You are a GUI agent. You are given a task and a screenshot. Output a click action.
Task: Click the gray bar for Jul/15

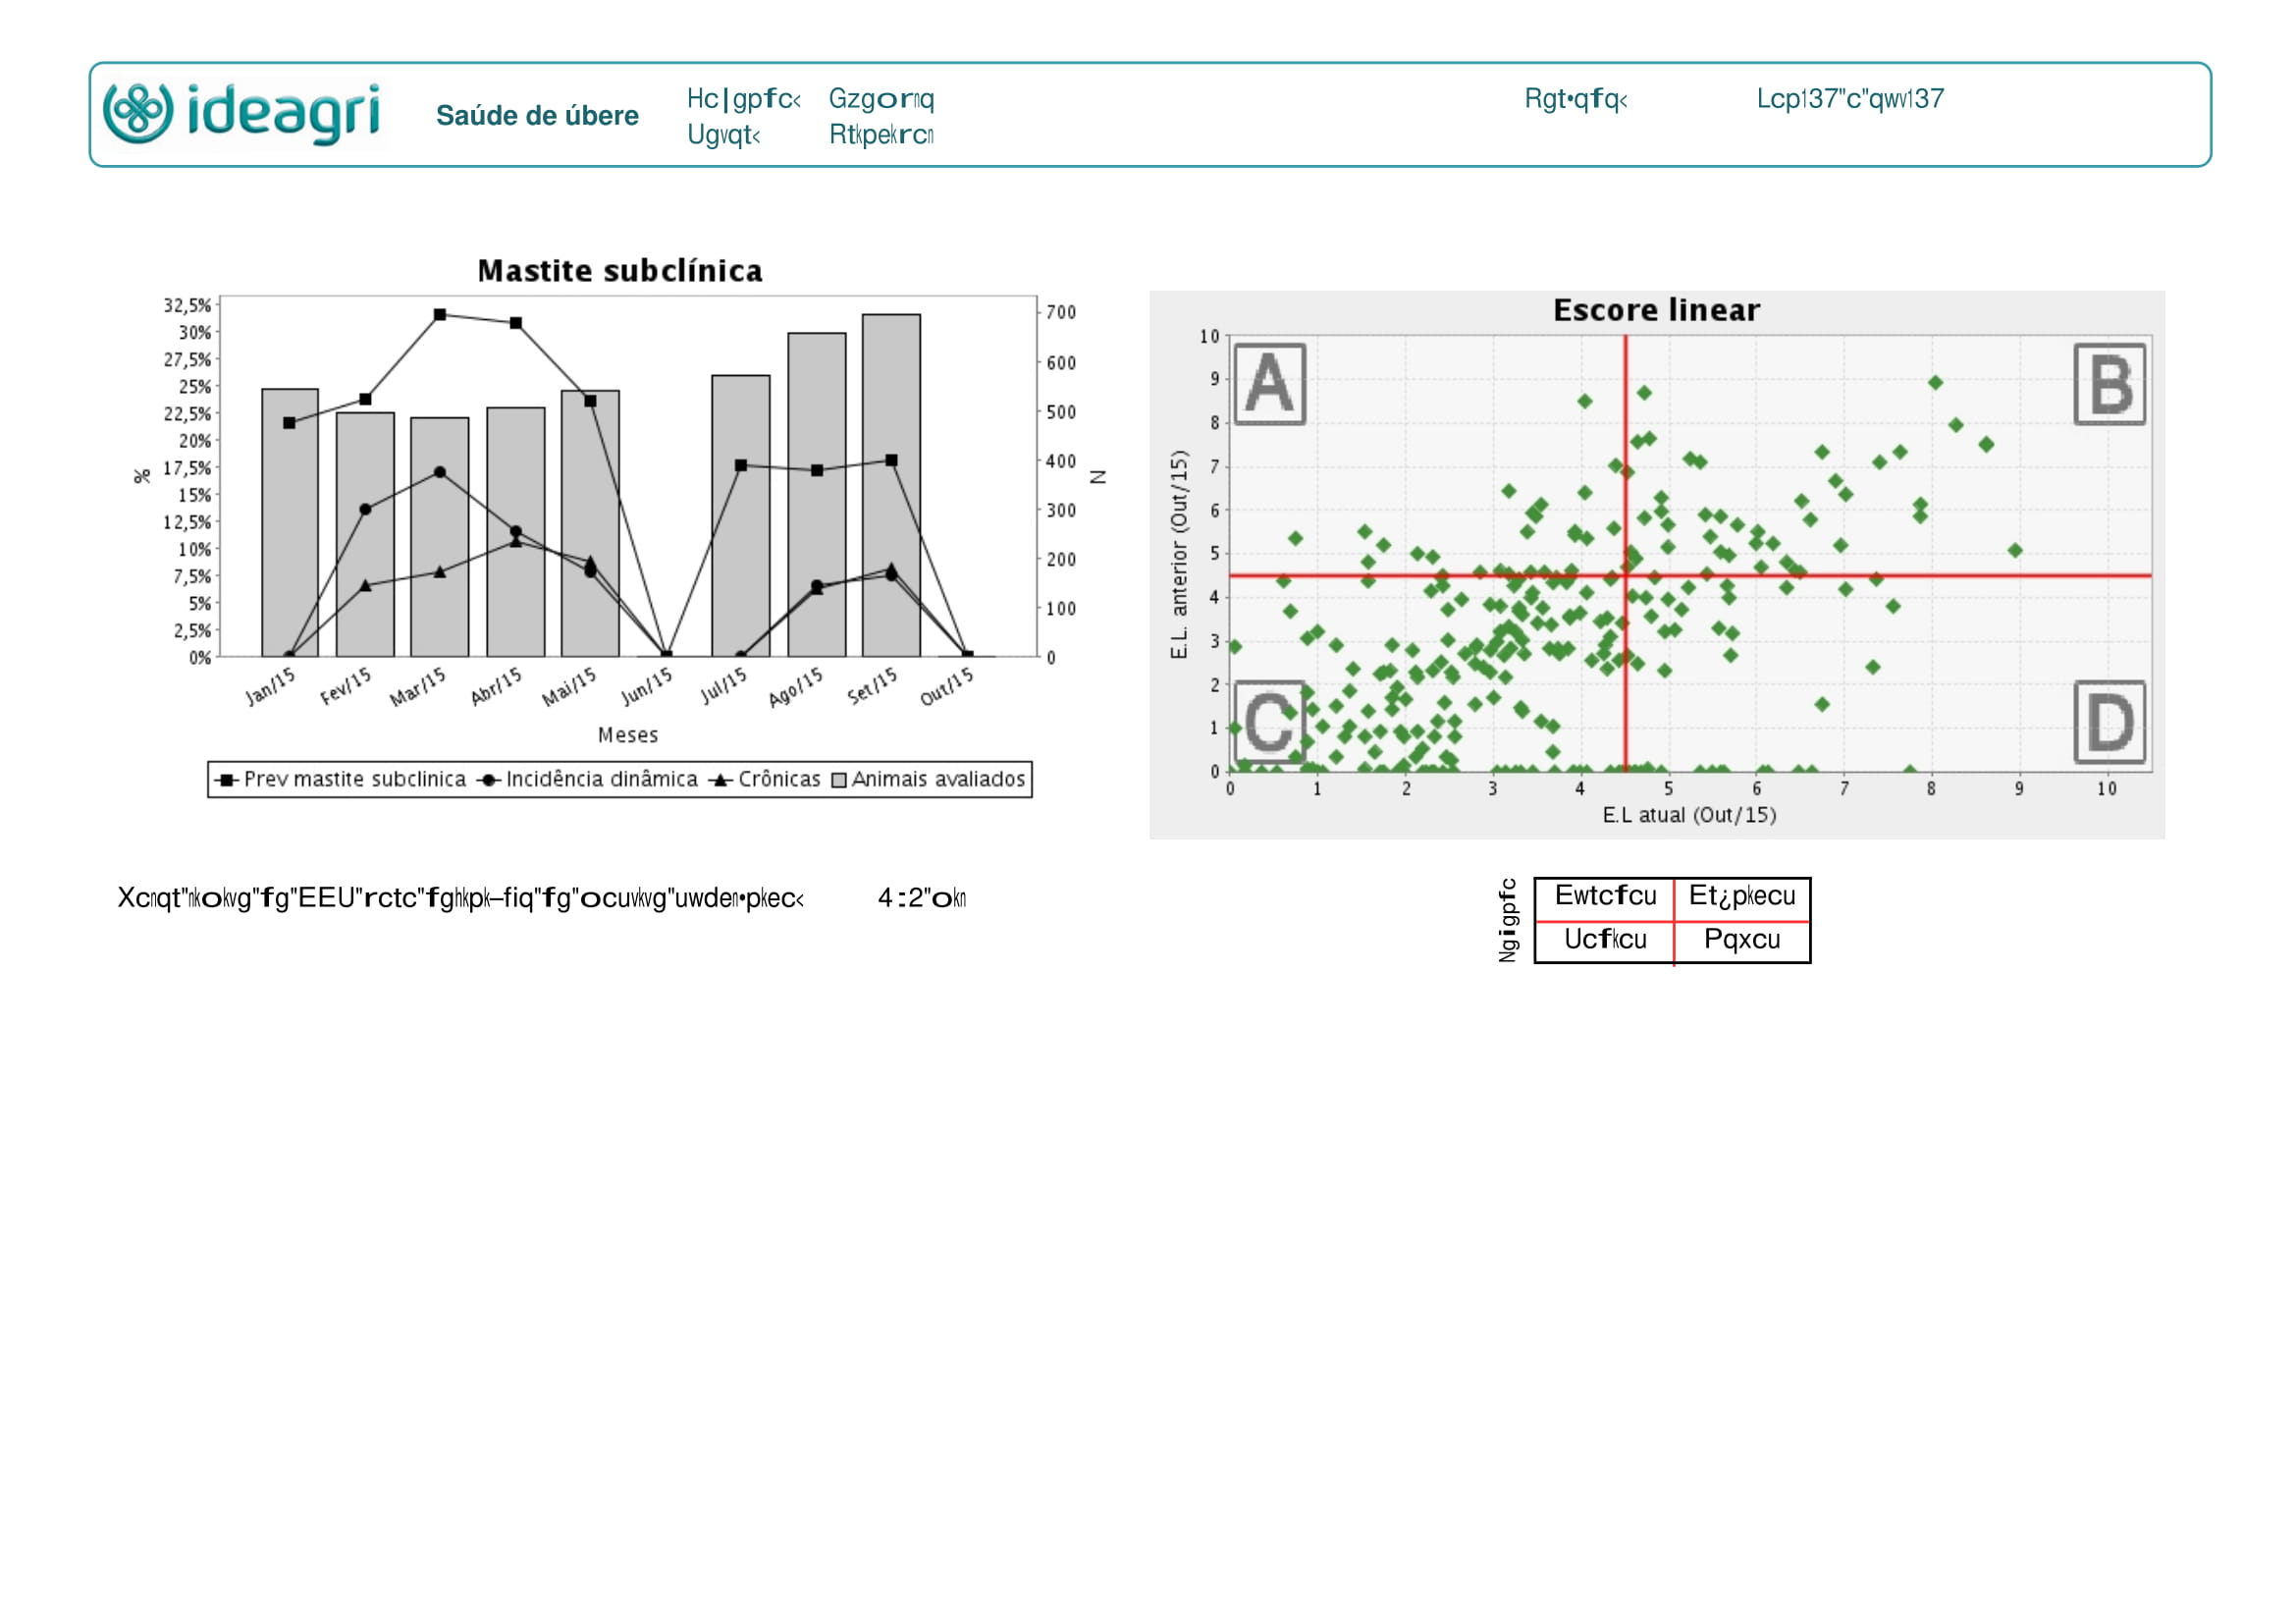(741, 516)
